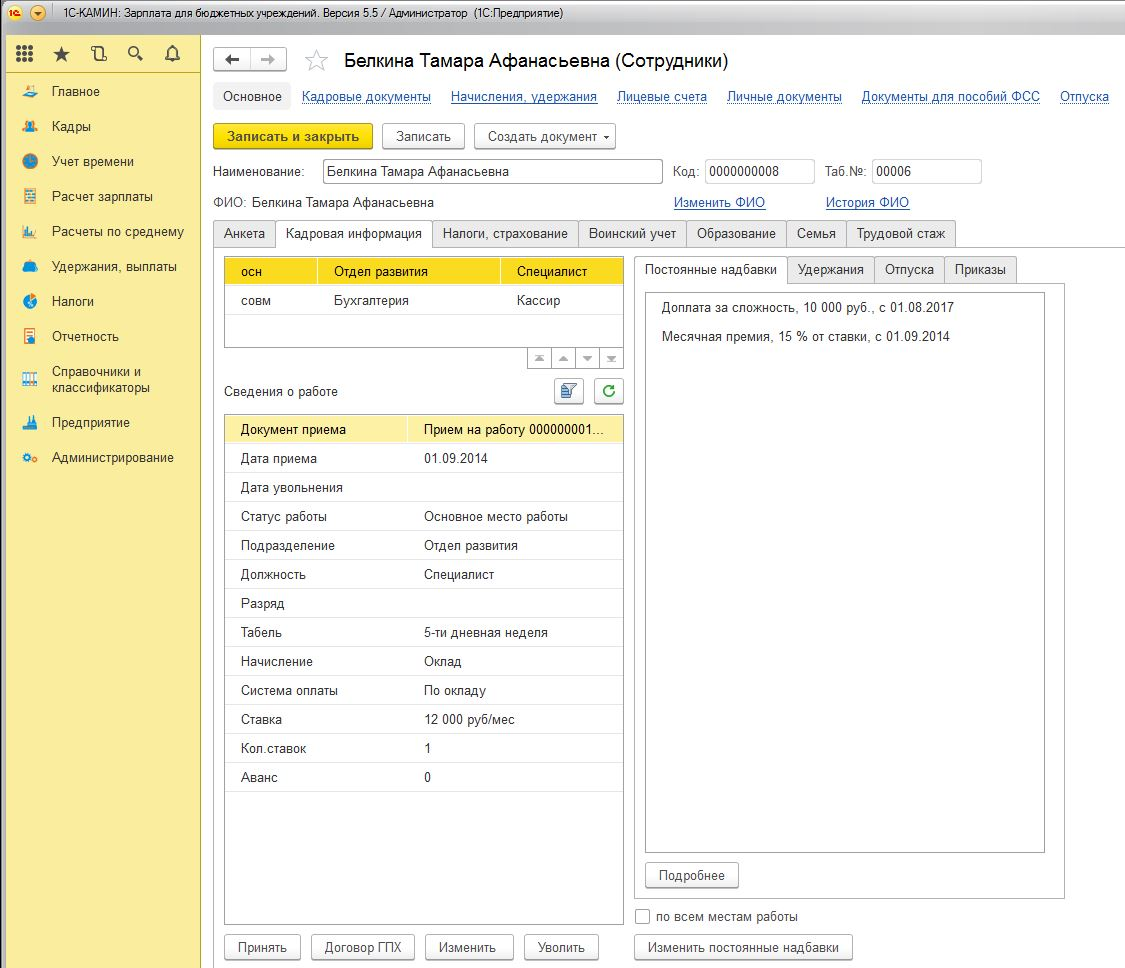Move position row down with arrow
Viewport: 1125px width, 968px height.
click(x=588, y=359)
